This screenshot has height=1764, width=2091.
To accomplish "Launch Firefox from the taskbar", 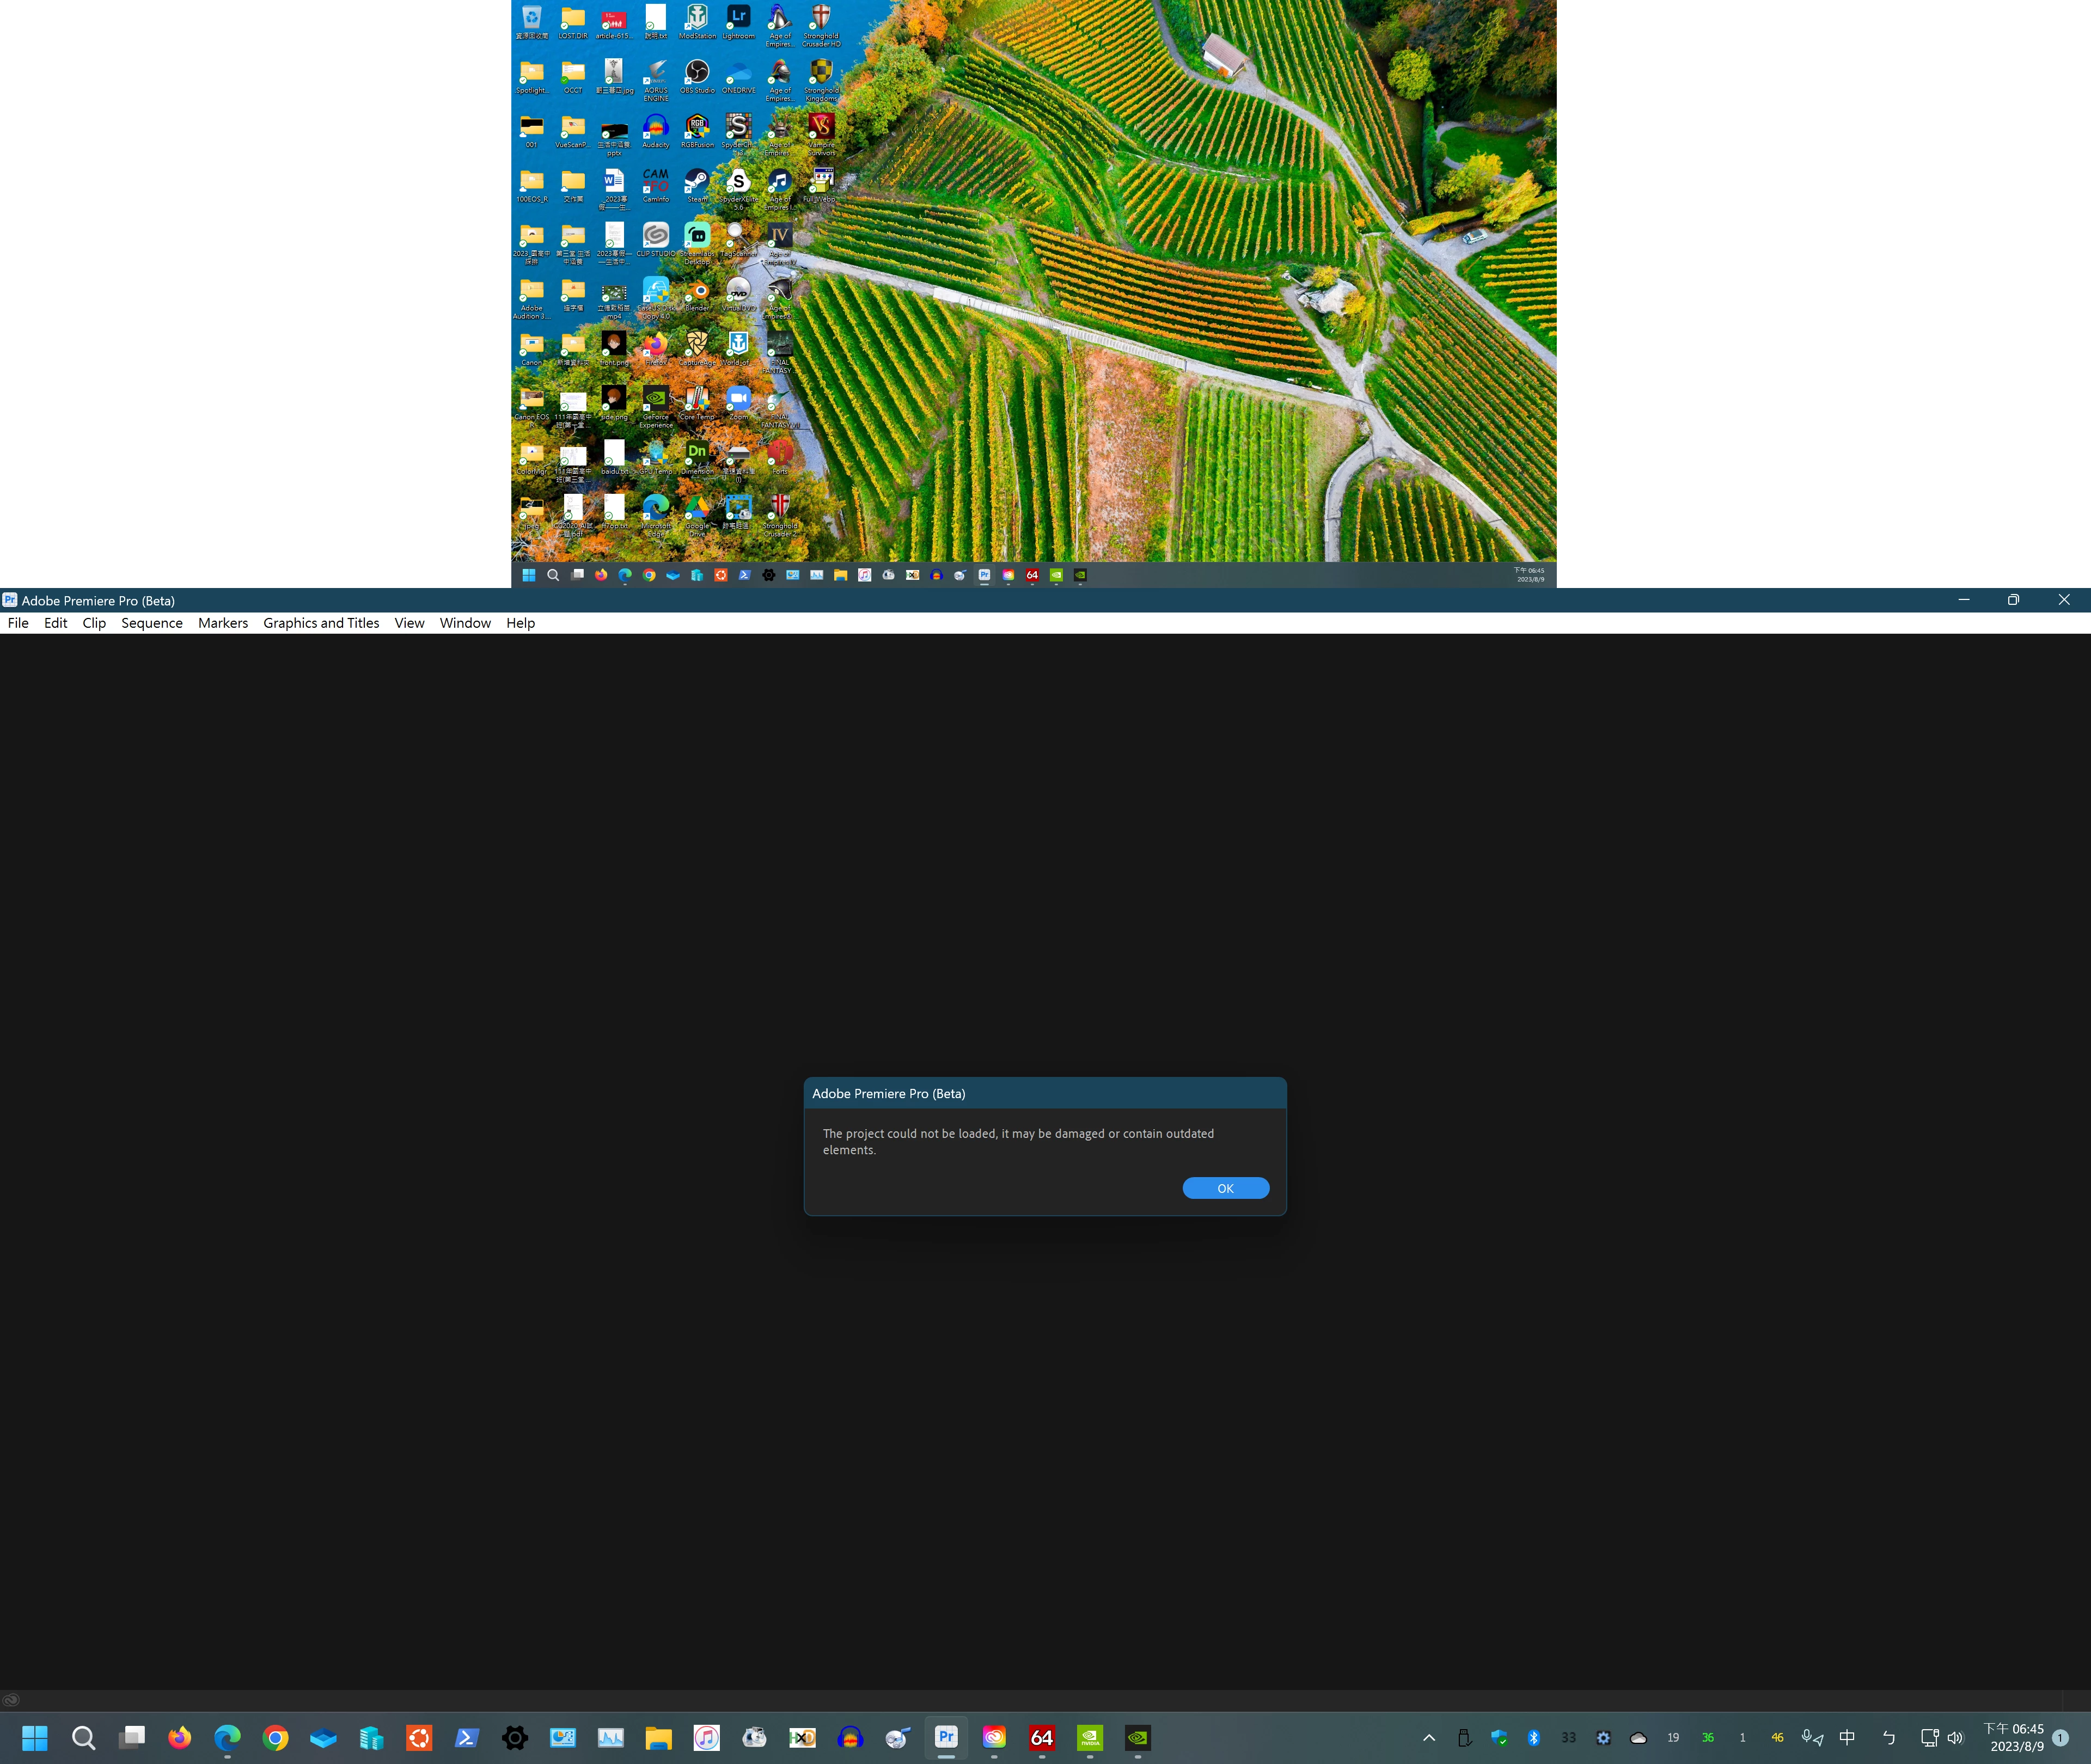I will (x=180, y=1737).
